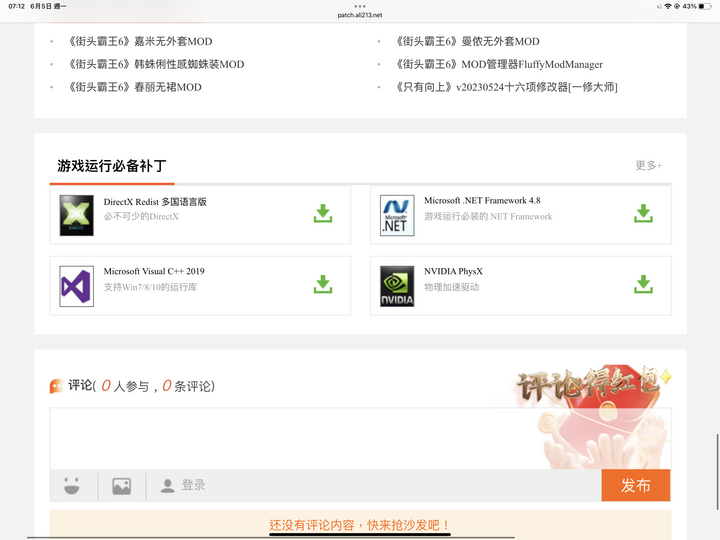Click the 评论得红包 red packet banner
This screenshot has height=540, width=720.
tap(593, 416)
